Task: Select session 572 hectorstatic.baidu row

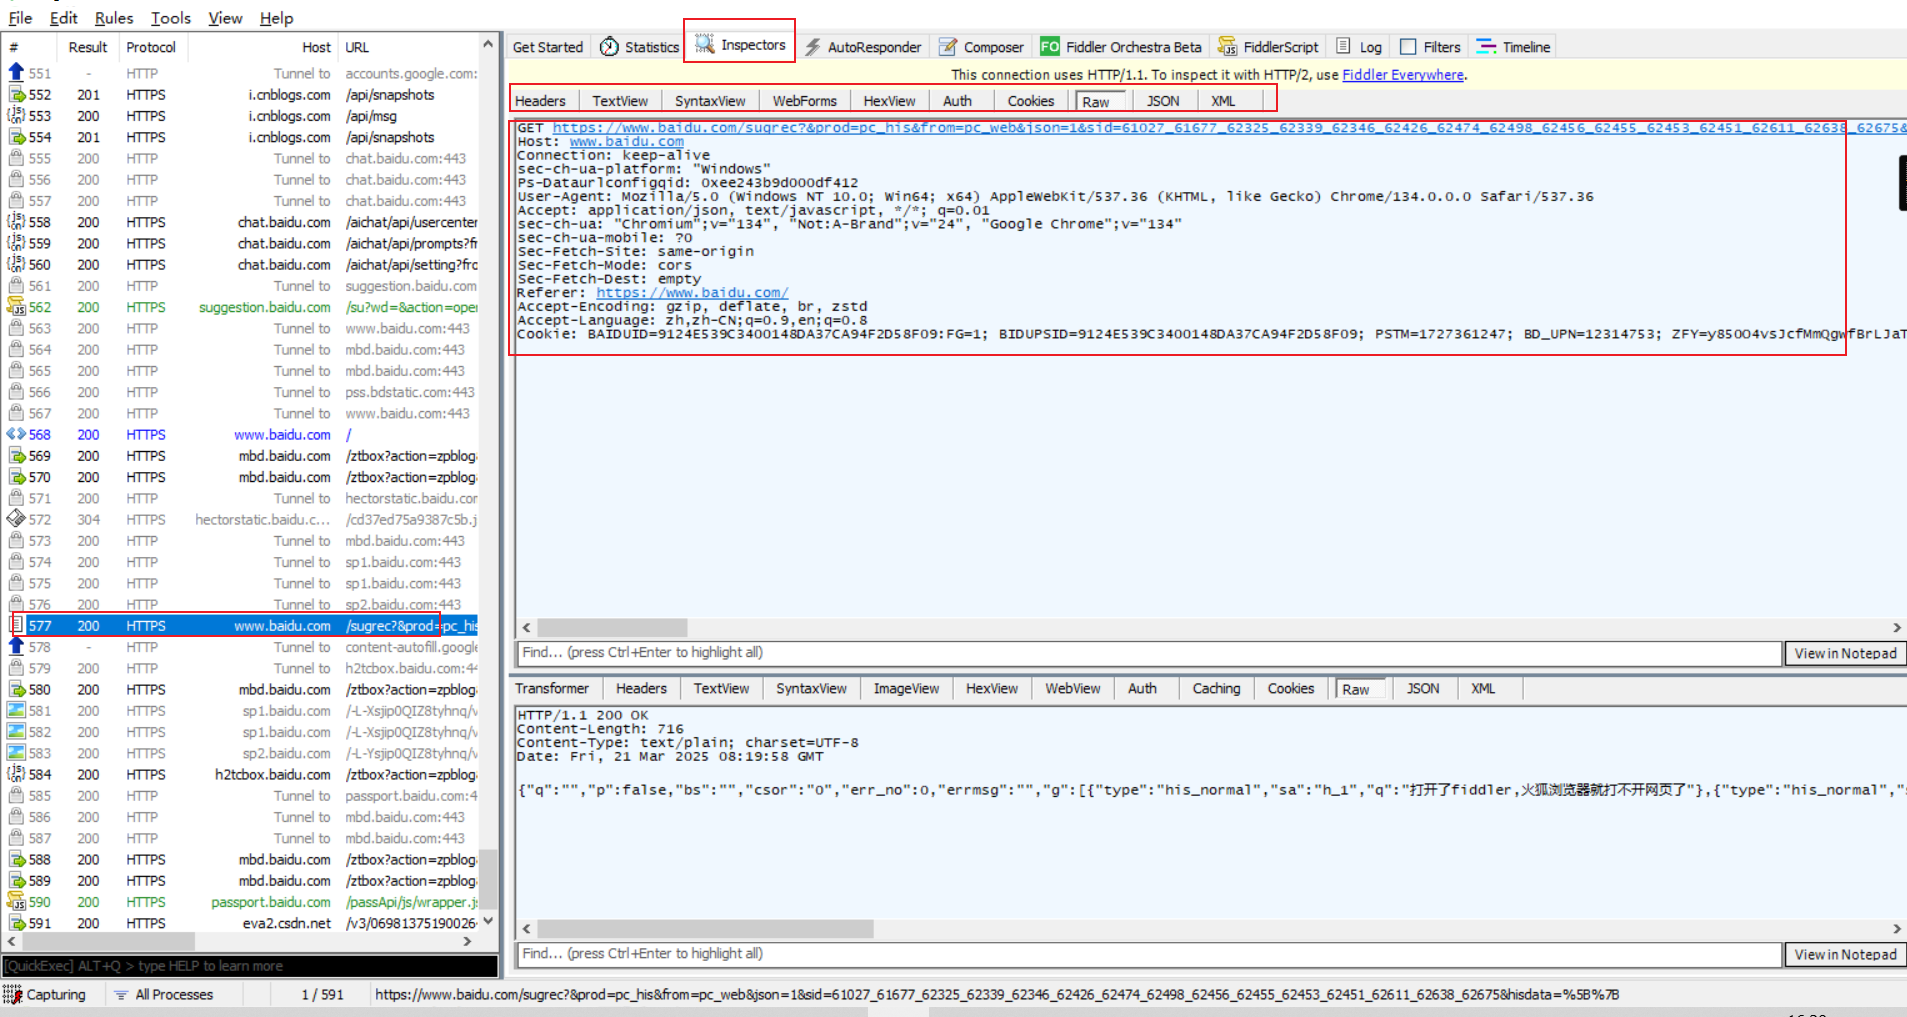Action: tap(242, 519)
